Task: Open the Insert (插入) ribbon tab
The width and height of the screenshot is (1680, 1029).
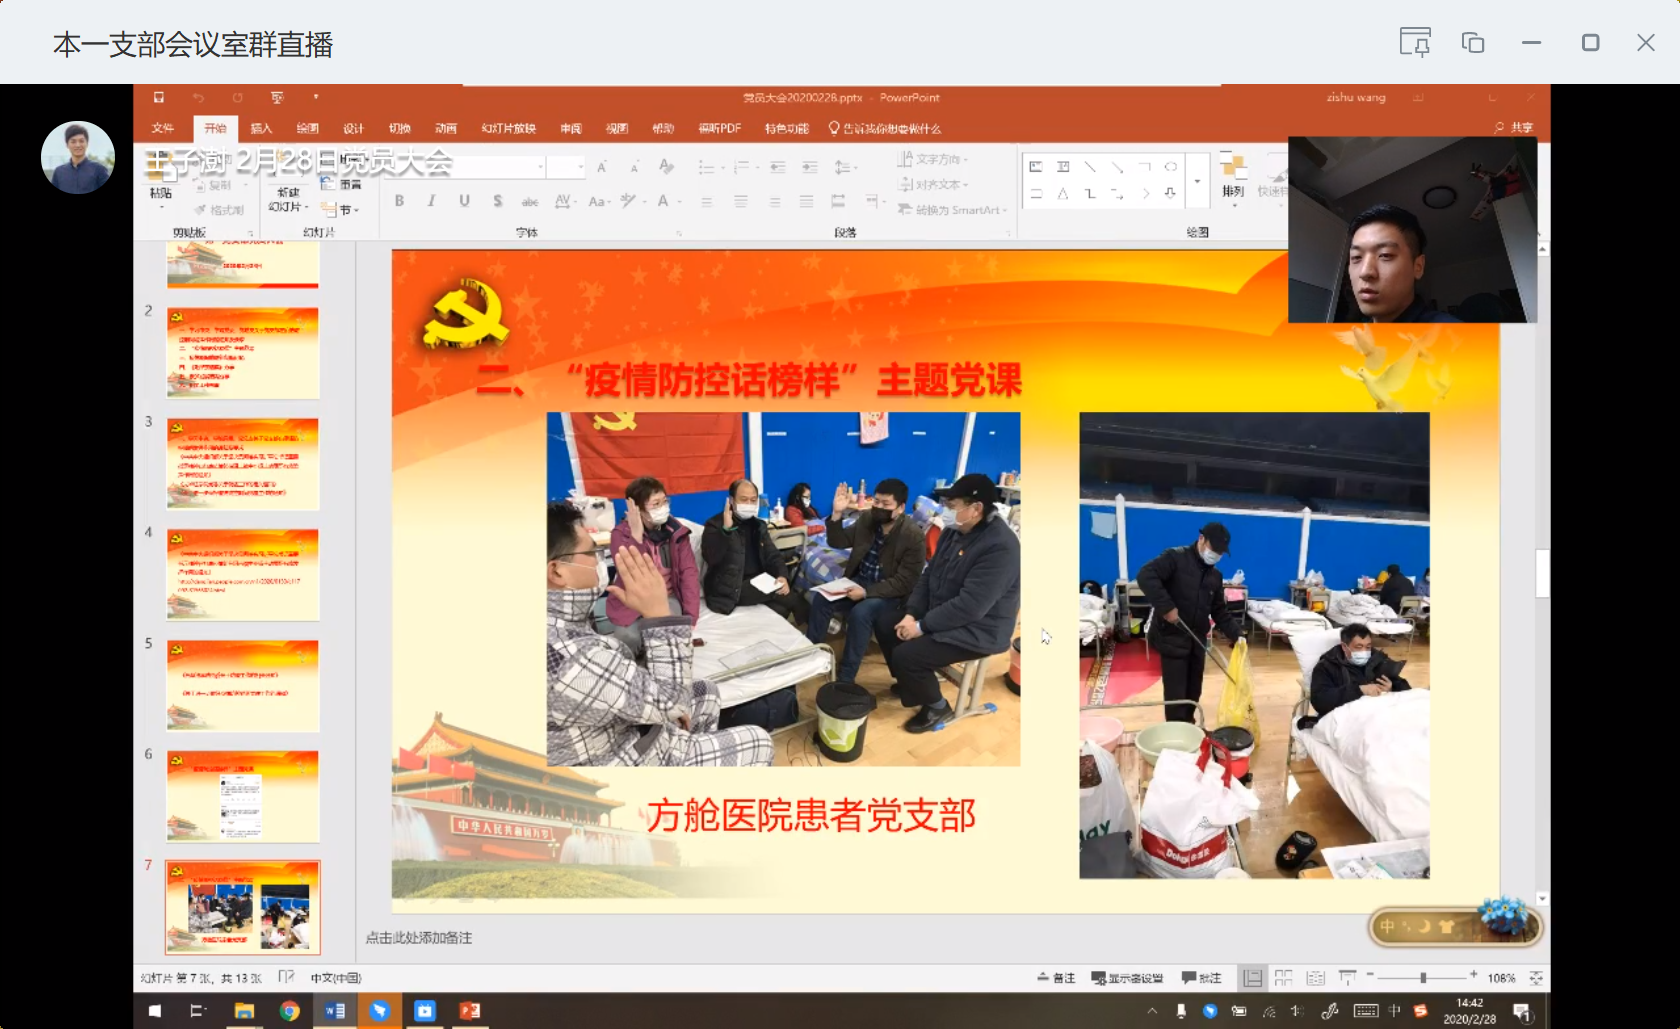Action: (x=261, y=129)
